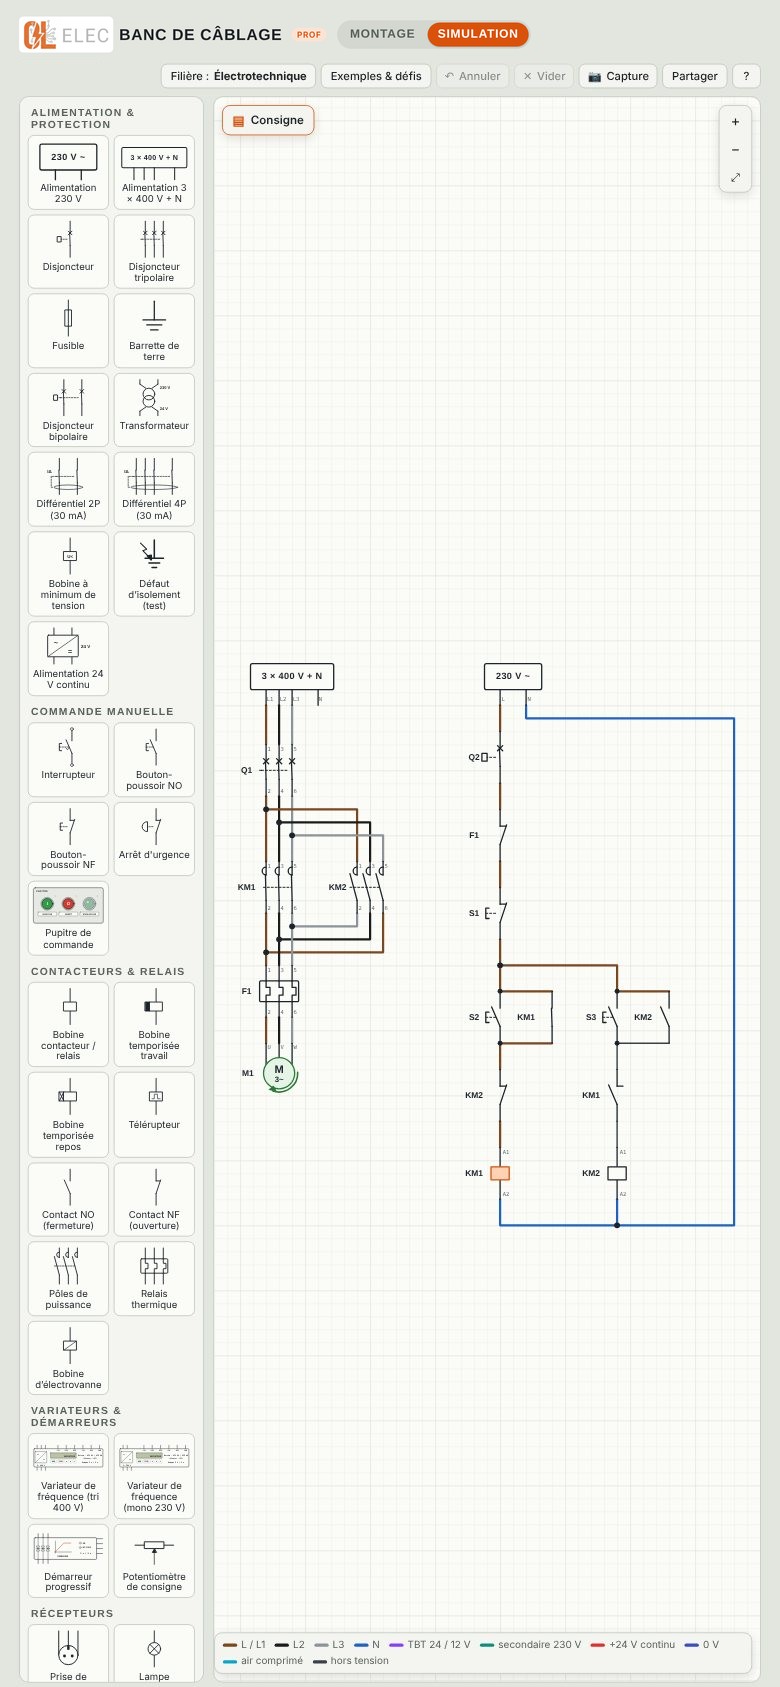
Task: Select the F1 thermal relay in the power circuit
Action: (x=279, y=991)
